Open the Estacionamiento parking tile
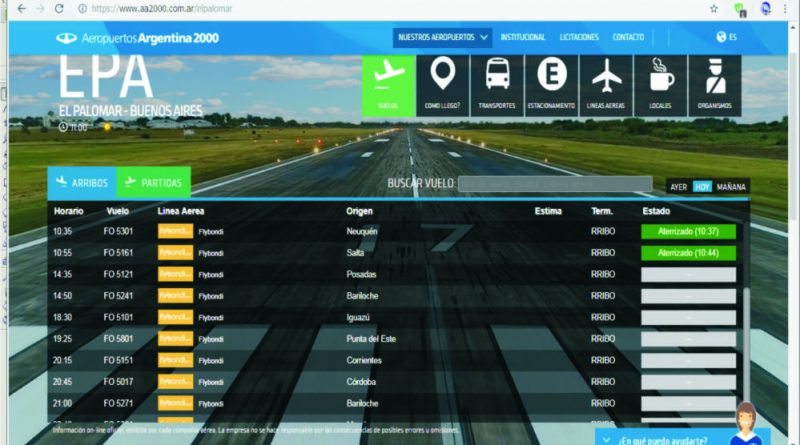The height and width of the screenshot is (445, 800). click(552, 86)
